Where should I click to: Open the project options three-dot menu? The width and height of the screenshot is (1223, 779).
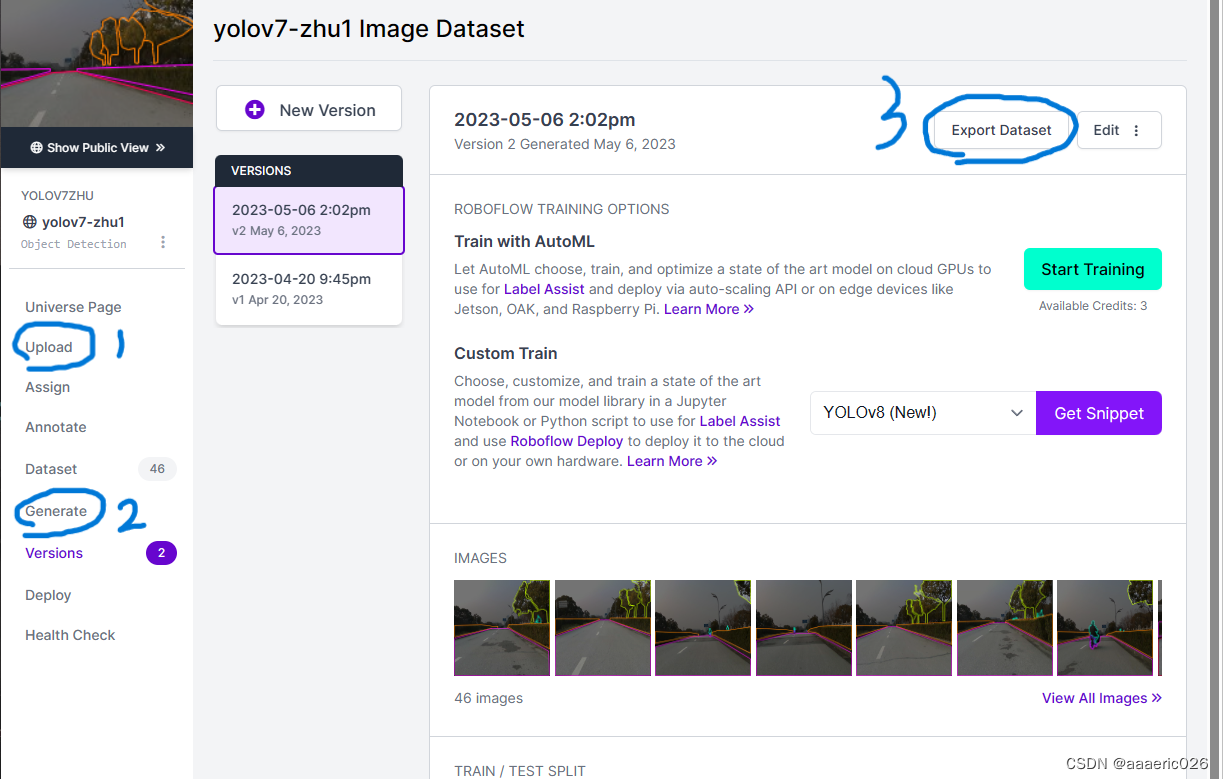163,242
